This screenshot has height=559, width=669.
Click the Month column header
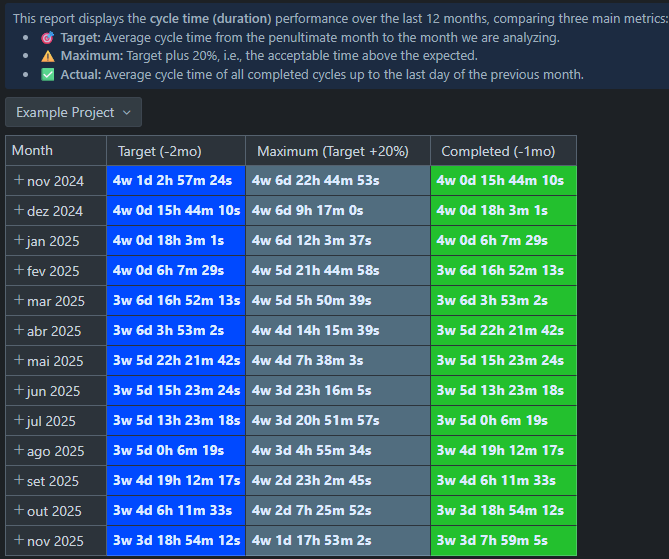click(x=32, y=151)
